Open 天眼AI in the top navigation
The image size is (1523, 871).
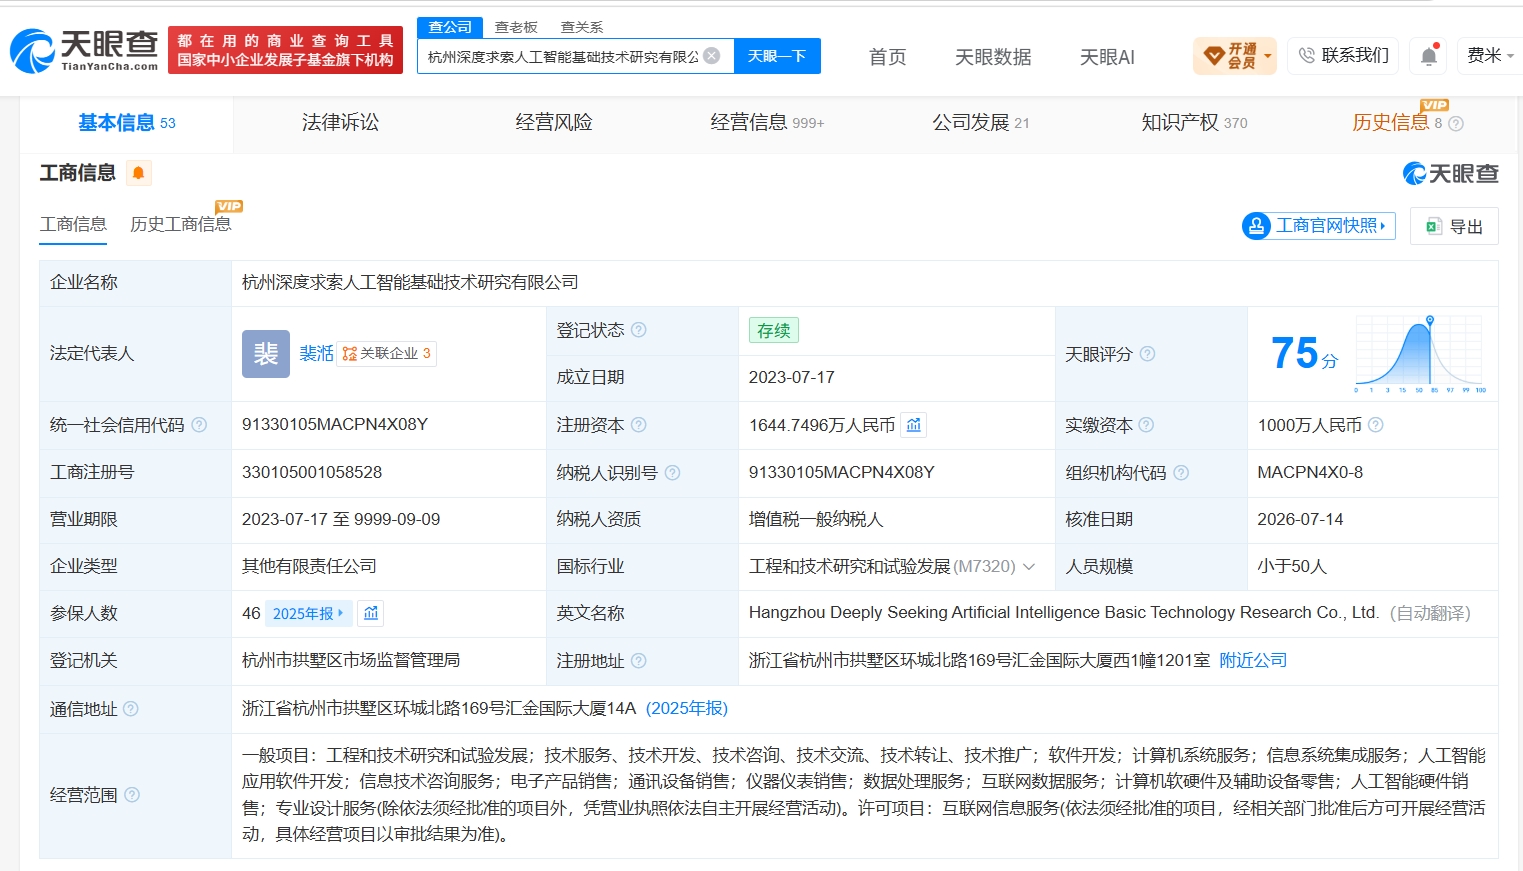point(1107,57)
